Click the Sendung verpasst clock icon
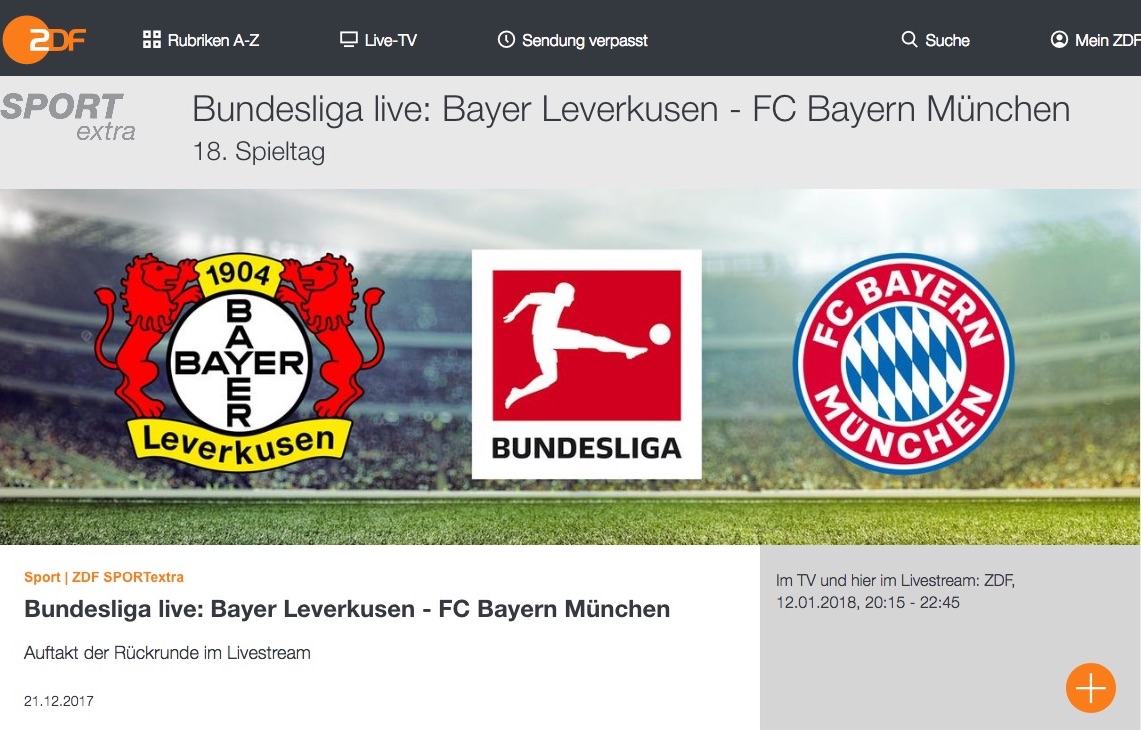Screen dimensions: 1141x730 pyautogui.click(x=506, y=39)
